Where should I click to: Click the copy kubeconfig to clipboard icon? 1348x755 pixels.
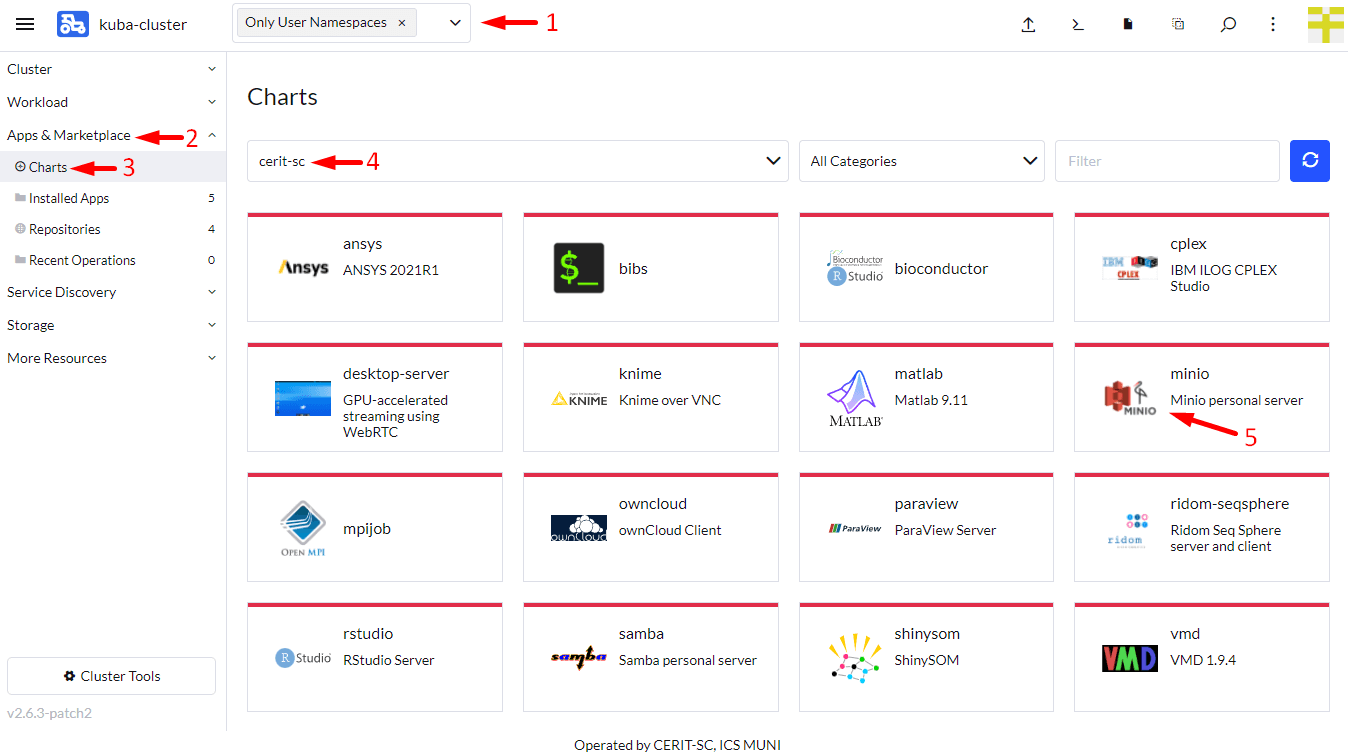[x=1178, y=25]
